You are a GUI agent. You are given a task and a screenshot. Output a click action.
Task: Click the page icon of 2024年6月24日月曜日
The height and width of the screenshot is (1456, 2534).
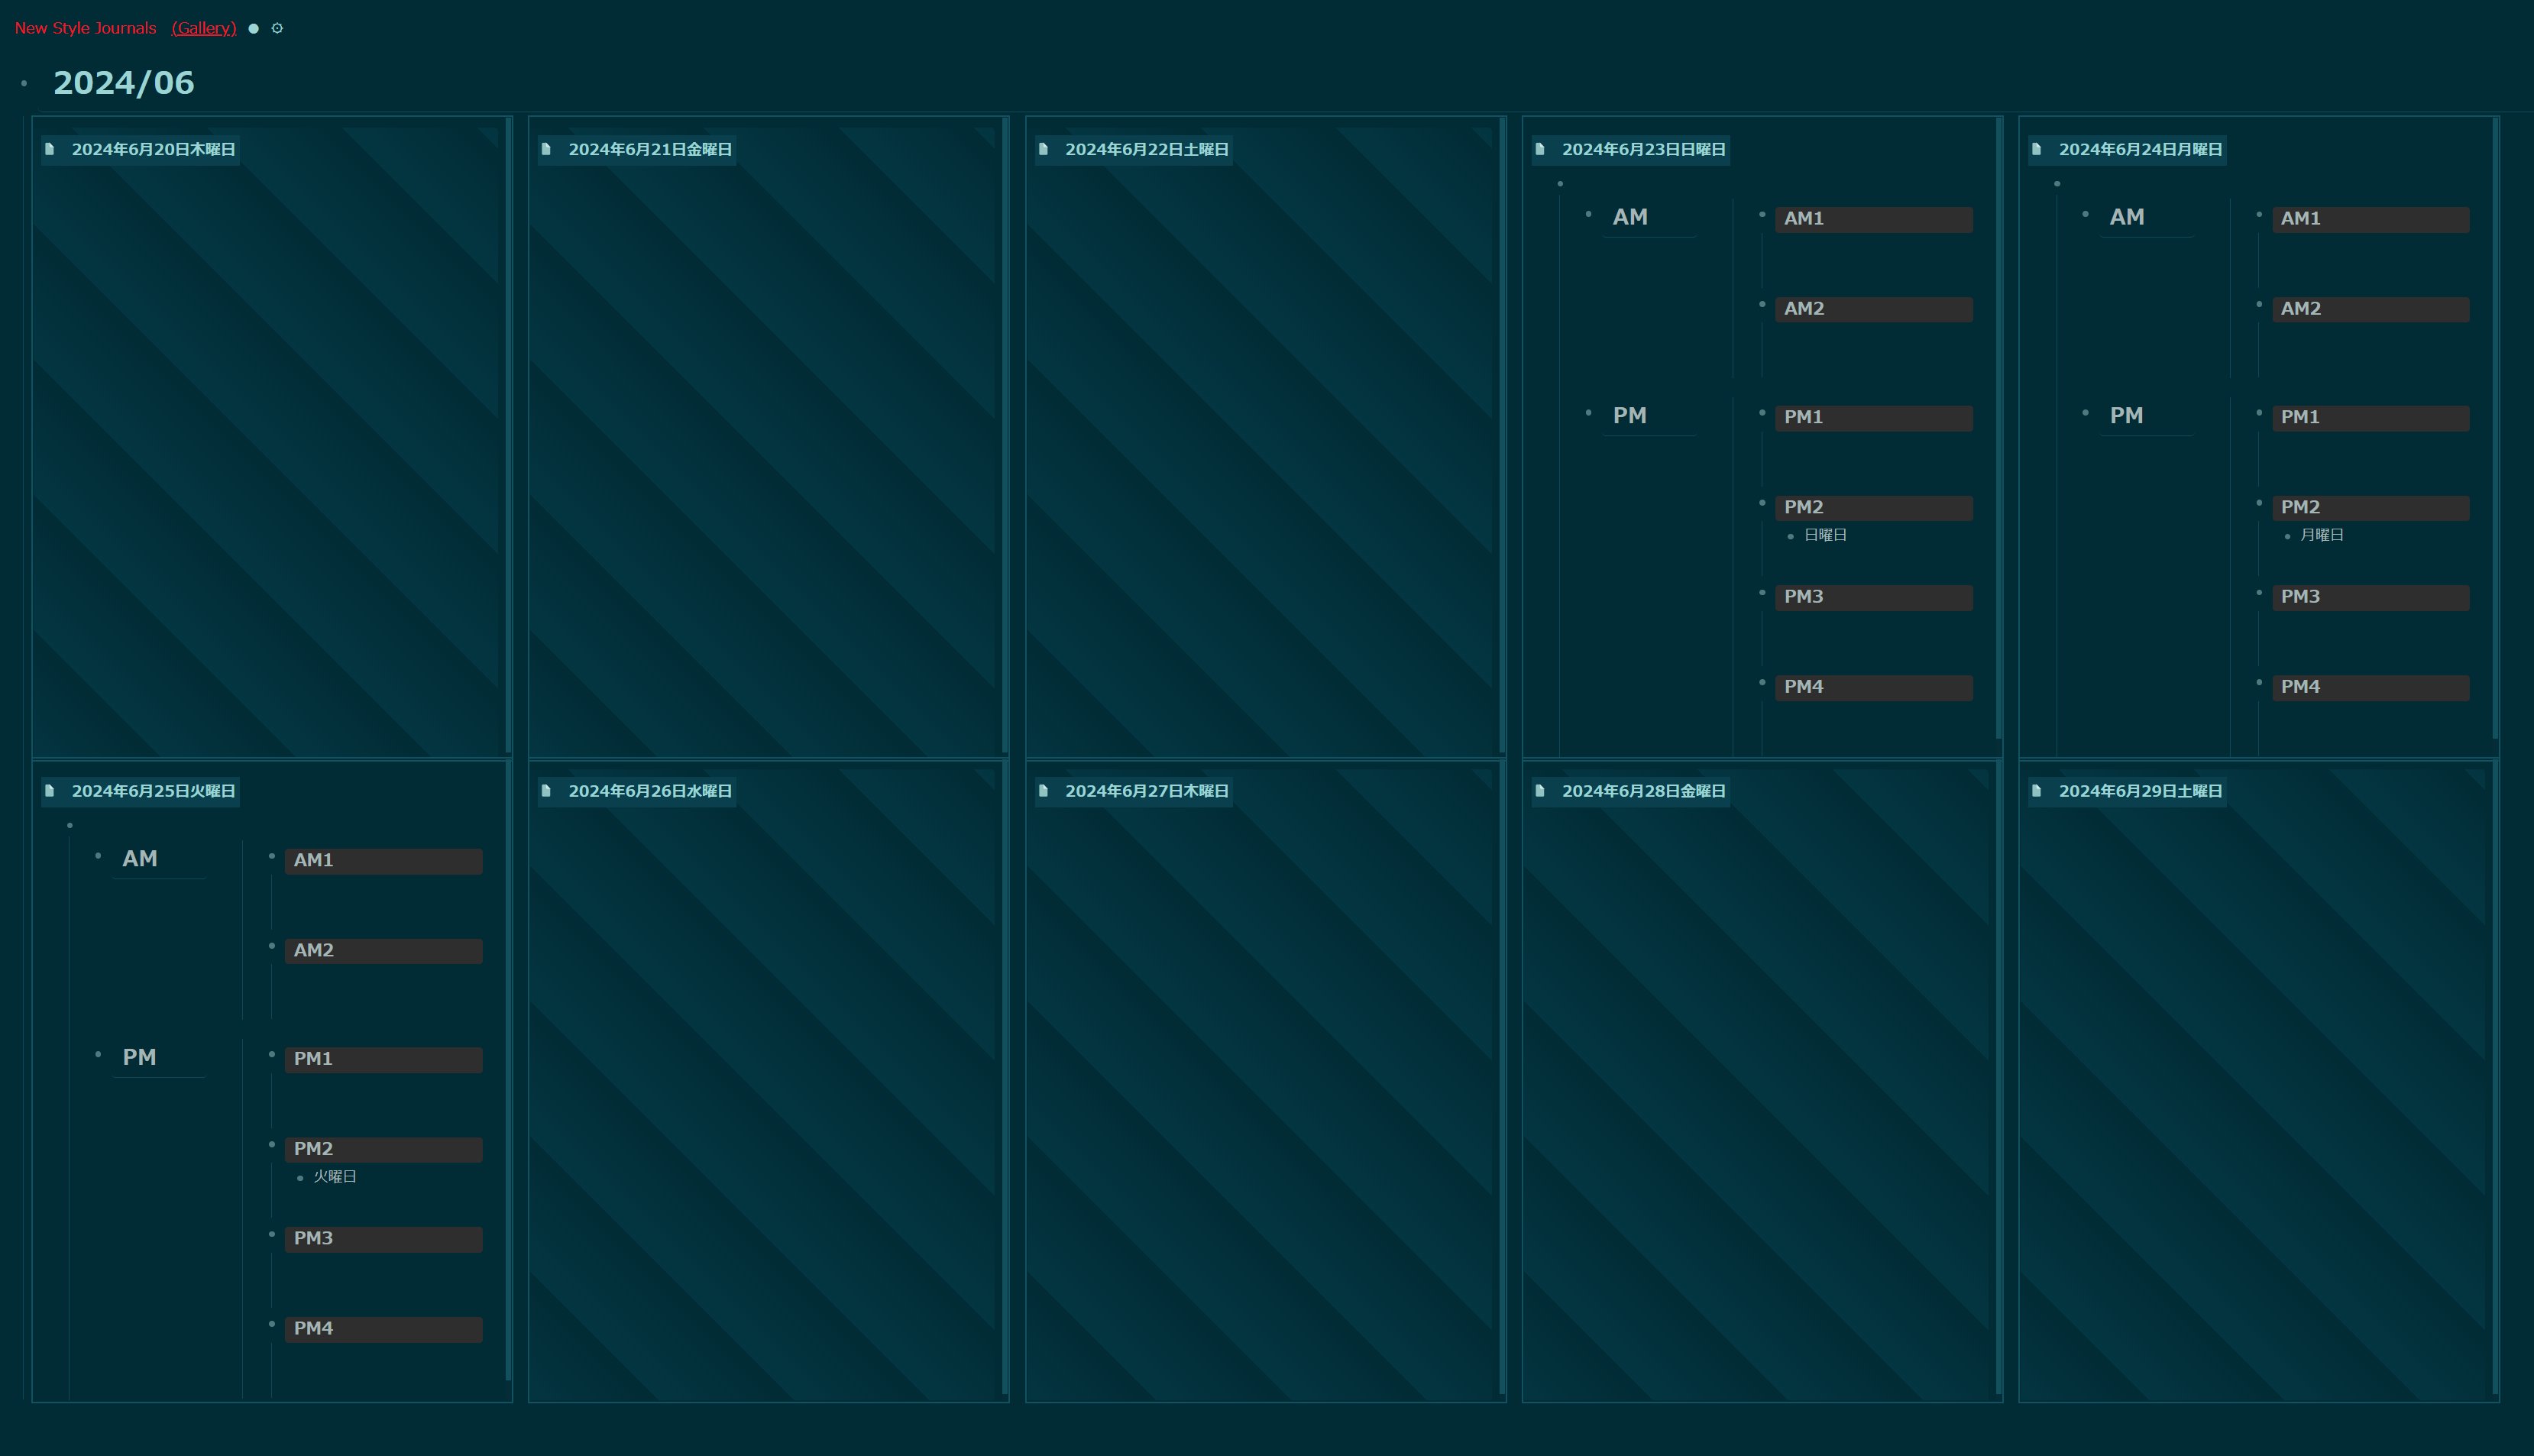2036,149
